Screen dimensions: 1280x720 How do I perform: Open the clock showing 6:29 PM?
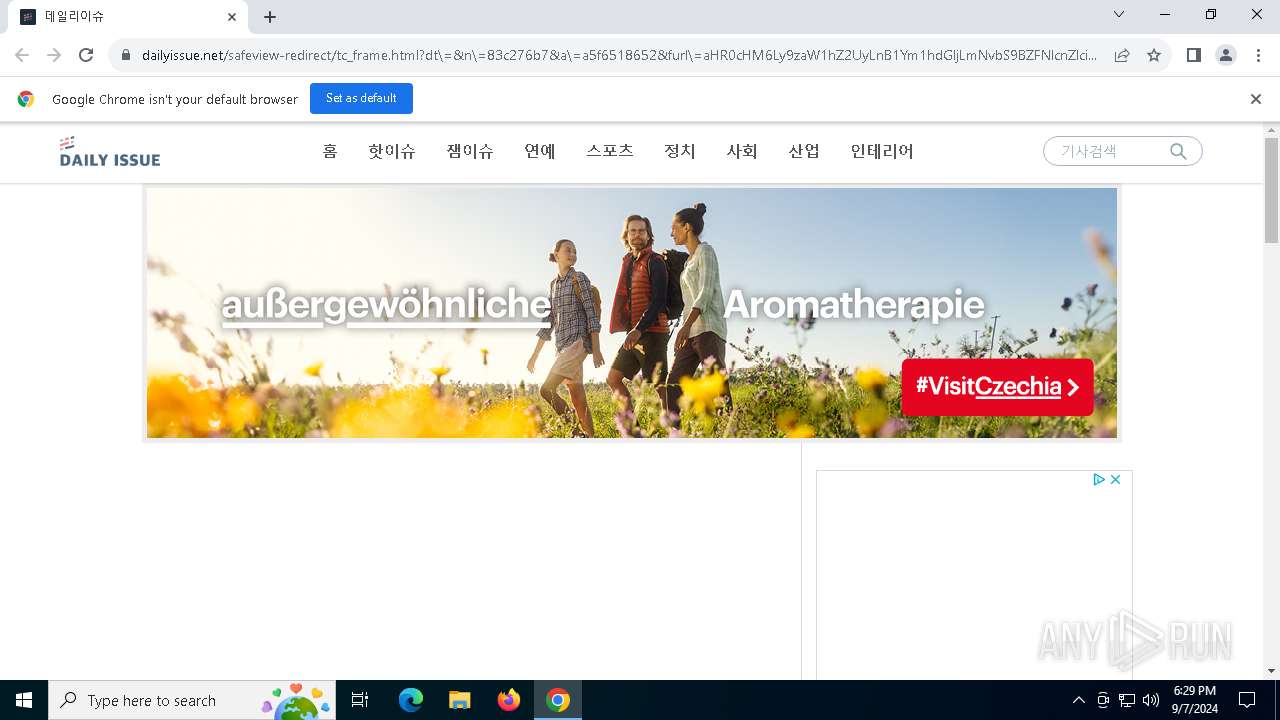click(x=1194, y=700)
